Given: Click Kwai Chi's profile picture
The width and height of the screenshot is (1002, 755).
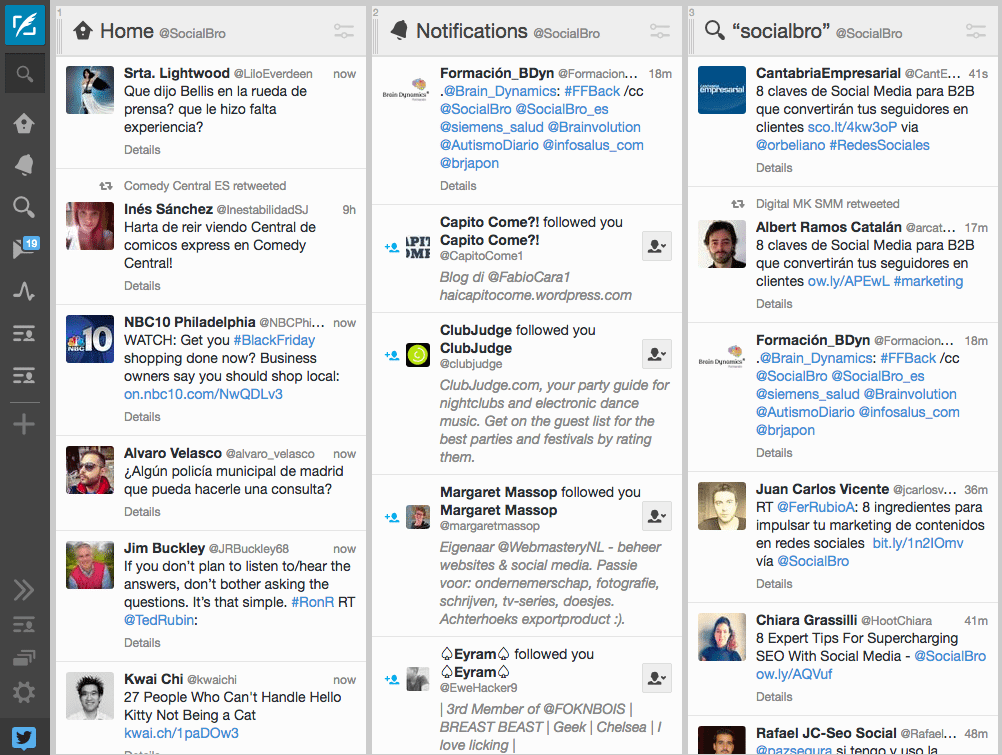Looking at the screenshot, I should tap(90, 696).
